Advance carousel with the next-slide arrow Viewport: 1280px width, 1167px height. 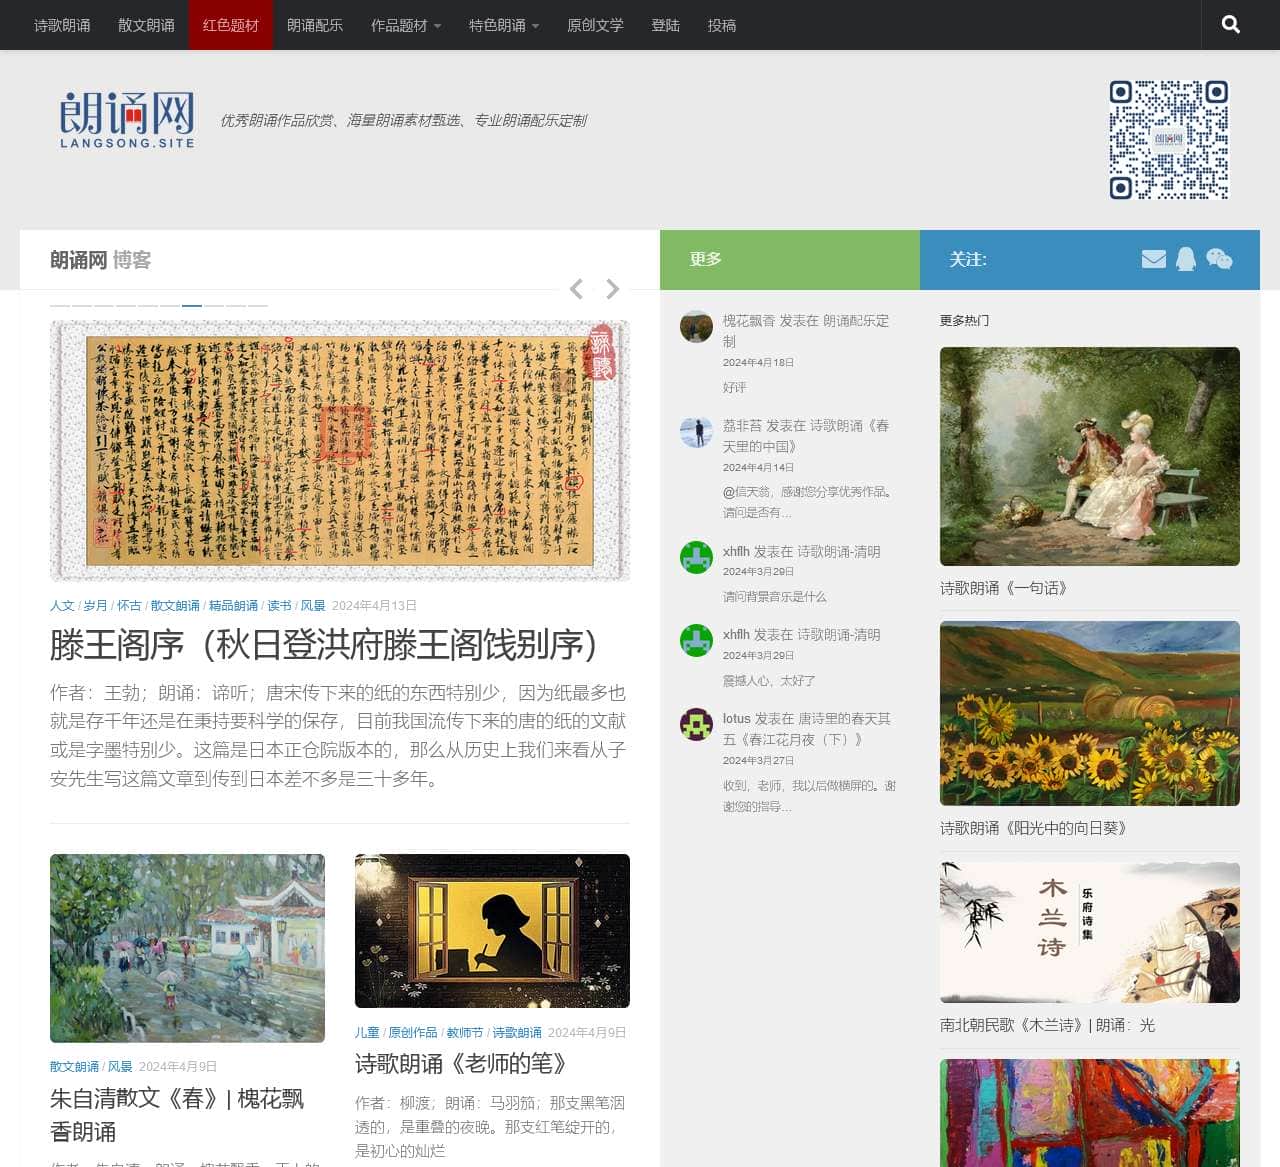click(x=612, y=289)
